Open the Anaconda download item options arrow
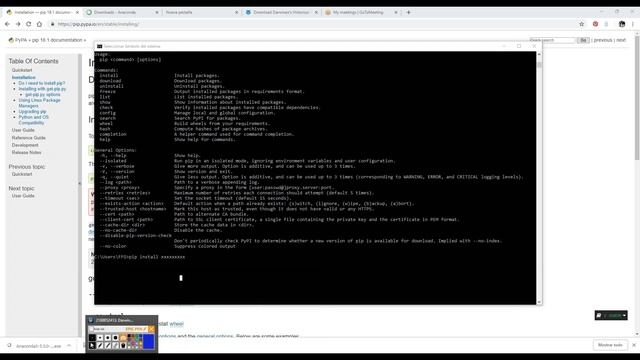The image size is (640, 360). point(69,346)
